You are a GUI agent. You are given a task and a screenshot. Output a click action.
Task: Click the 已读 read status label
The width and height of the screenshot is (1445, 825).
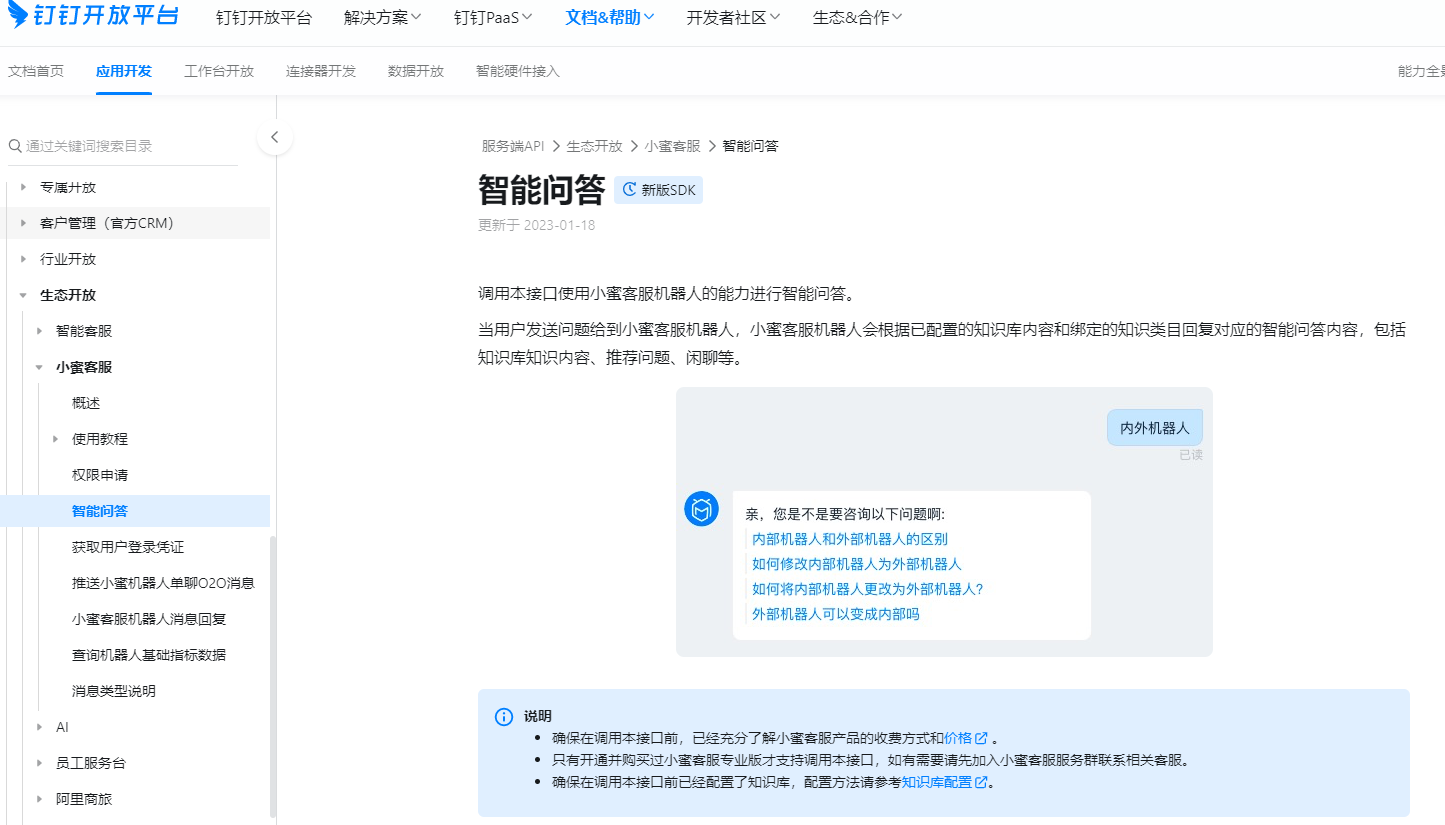[1191, 455]
